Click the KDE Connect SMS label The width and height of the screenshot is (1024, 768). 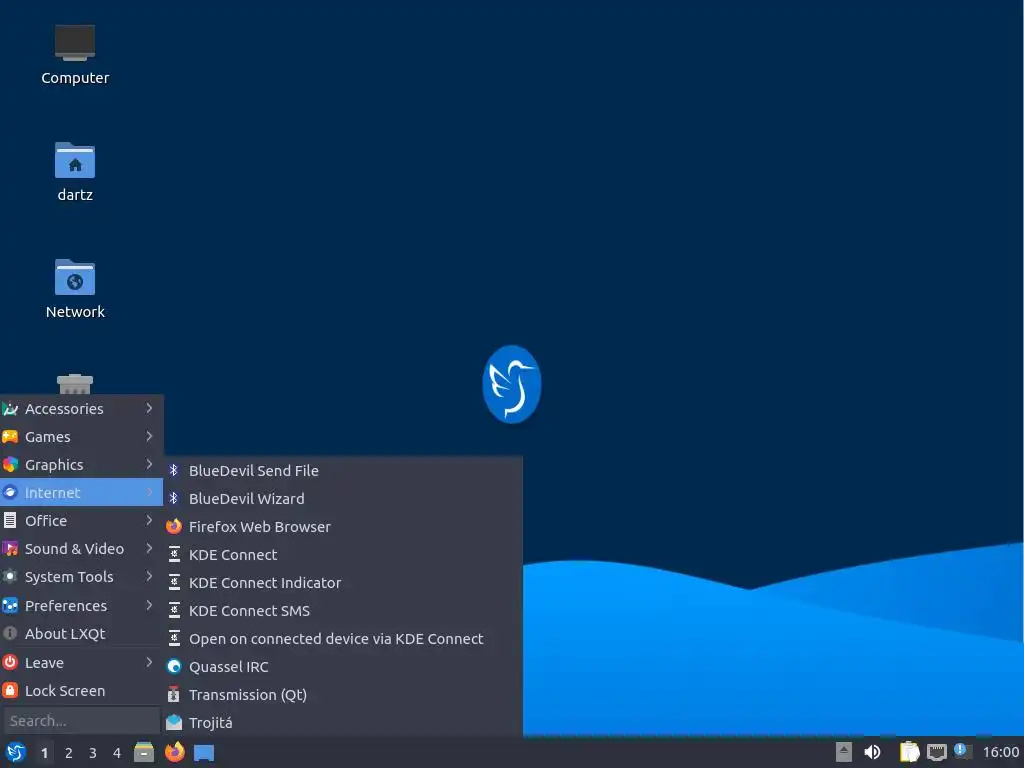pyautogui.click(x=249, y=611)
